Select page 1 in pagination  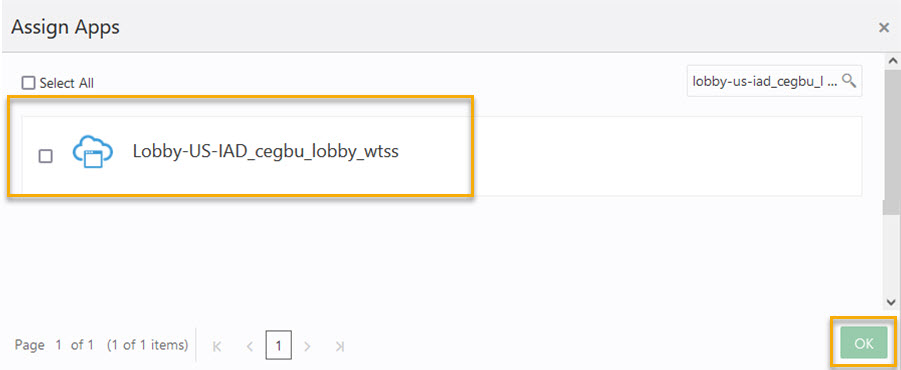[279, 345]
